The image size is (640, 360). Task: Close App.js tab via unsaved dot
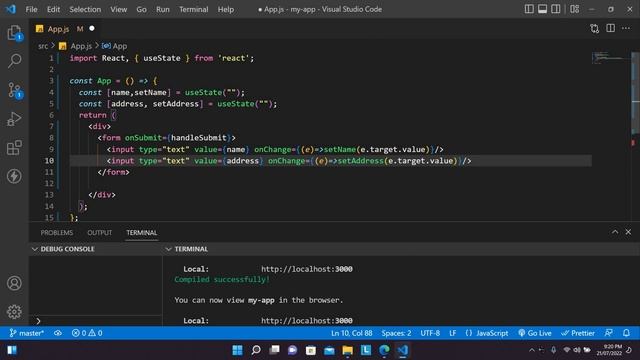(x=92, y=28)
